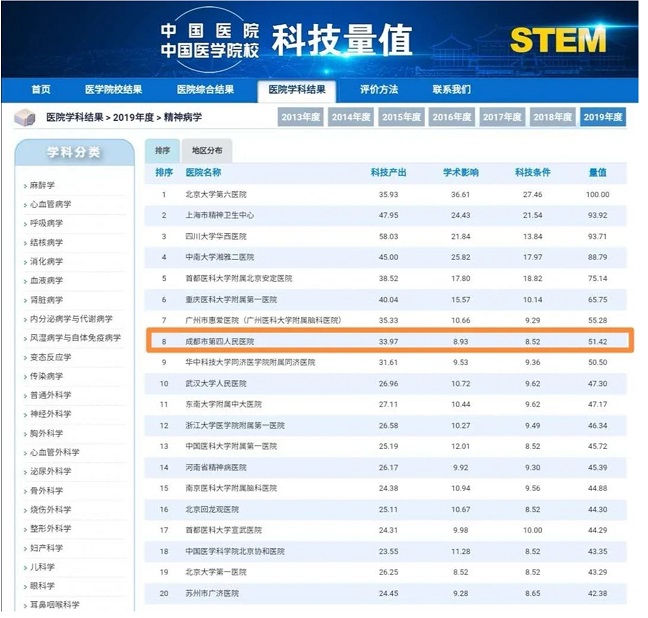The height and width of the screenshot is (618, 648).
Task: Choose 烧伤外科学 in the subject list
Action: click(50, 509)
